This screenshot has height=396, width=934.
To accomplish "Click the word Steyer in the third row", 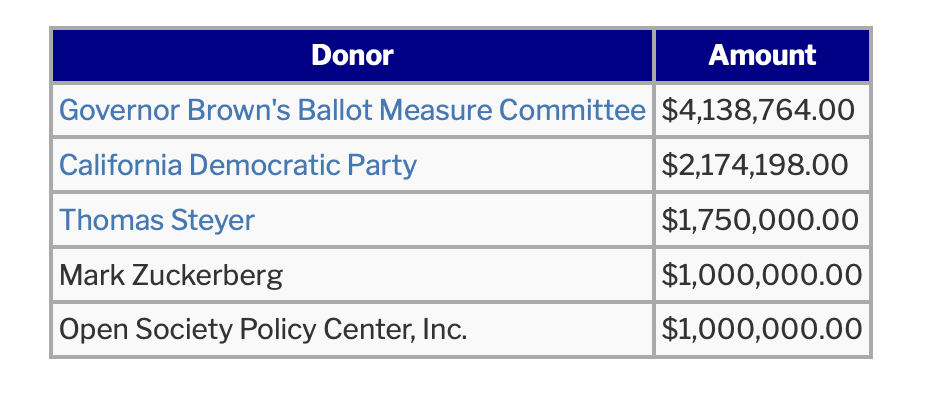I will [213, 220].
